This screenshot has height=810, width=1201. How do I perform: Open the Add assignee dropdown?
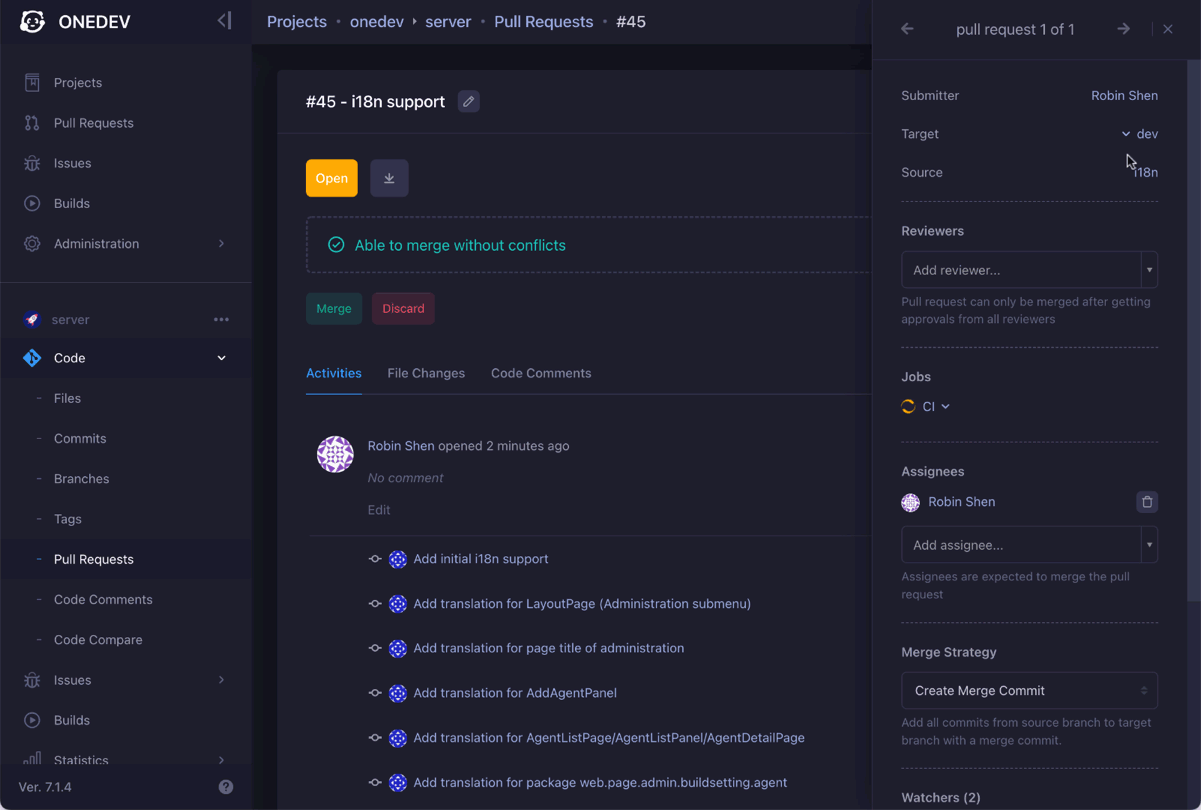(1029, 545)
